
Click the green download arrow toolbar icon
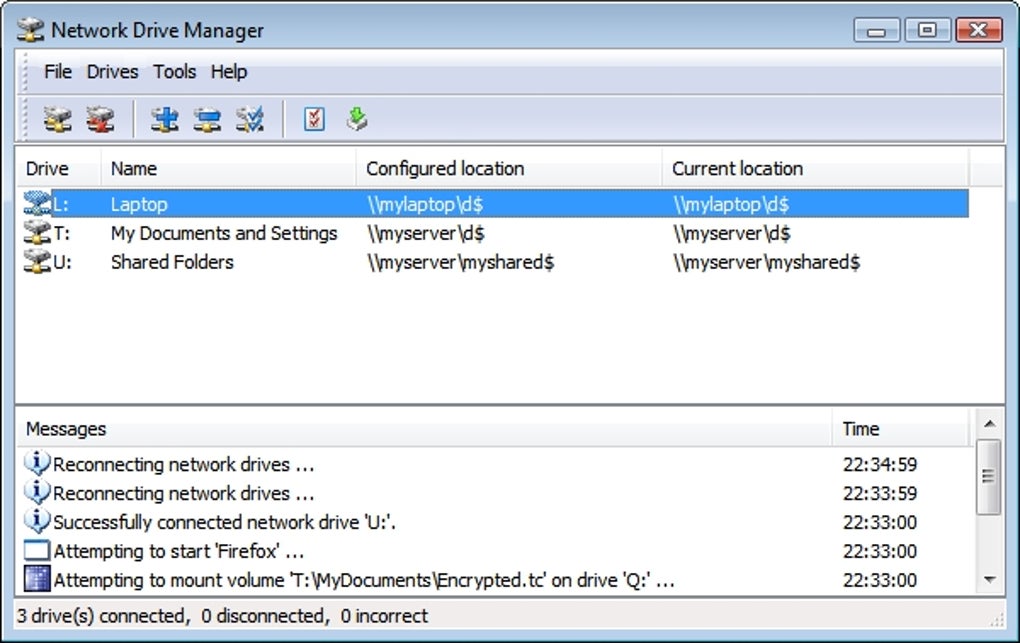click(357, 120)
